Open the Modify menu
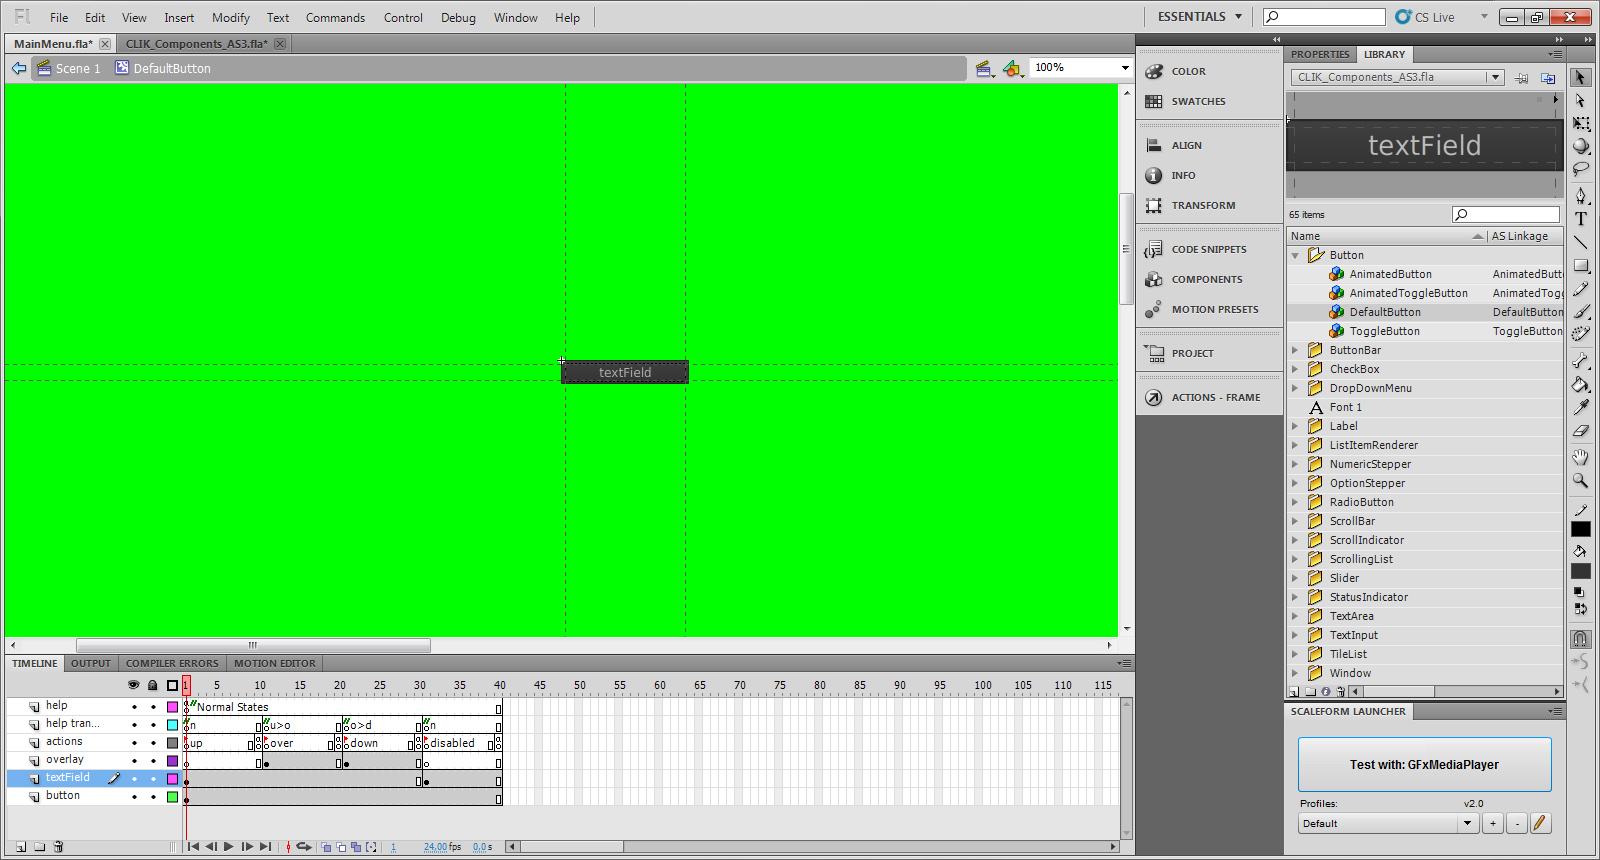 [x=231, y=18]
